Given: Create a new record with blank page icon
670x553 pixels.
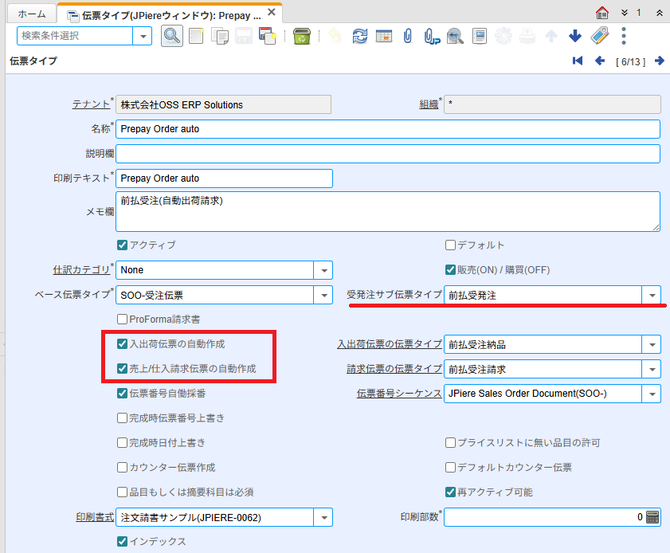Looking at the screenshot, I should 196,36.
